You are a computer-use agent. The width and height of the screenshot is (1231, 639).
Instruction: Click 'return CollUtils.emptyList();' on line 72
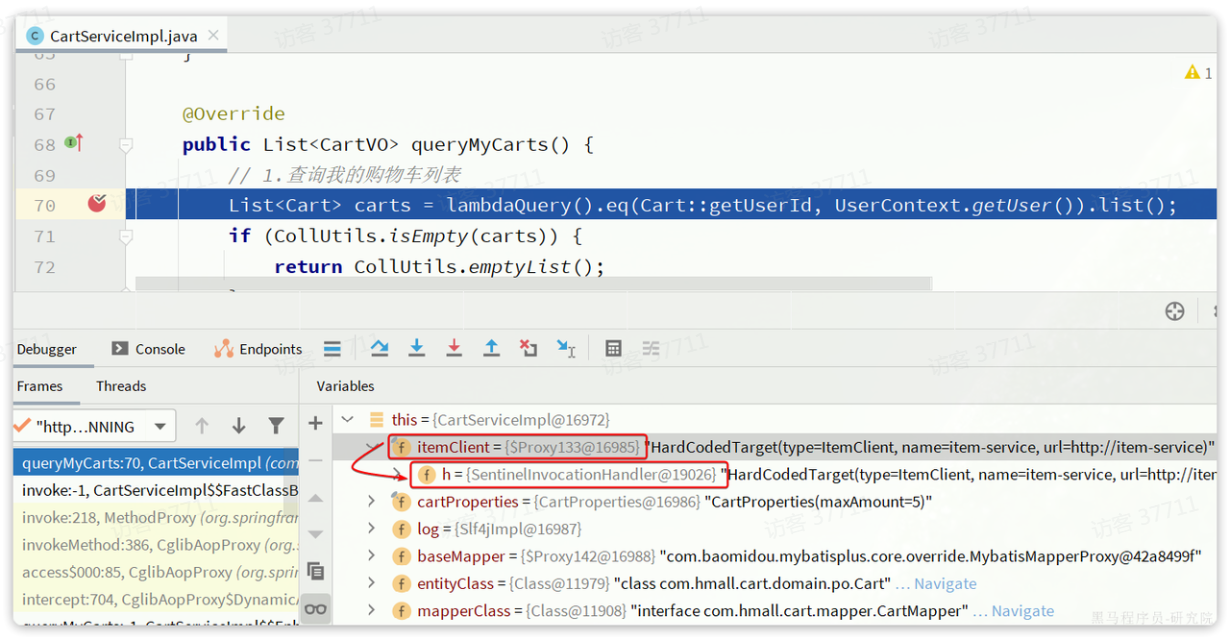(x=440, y=267)
